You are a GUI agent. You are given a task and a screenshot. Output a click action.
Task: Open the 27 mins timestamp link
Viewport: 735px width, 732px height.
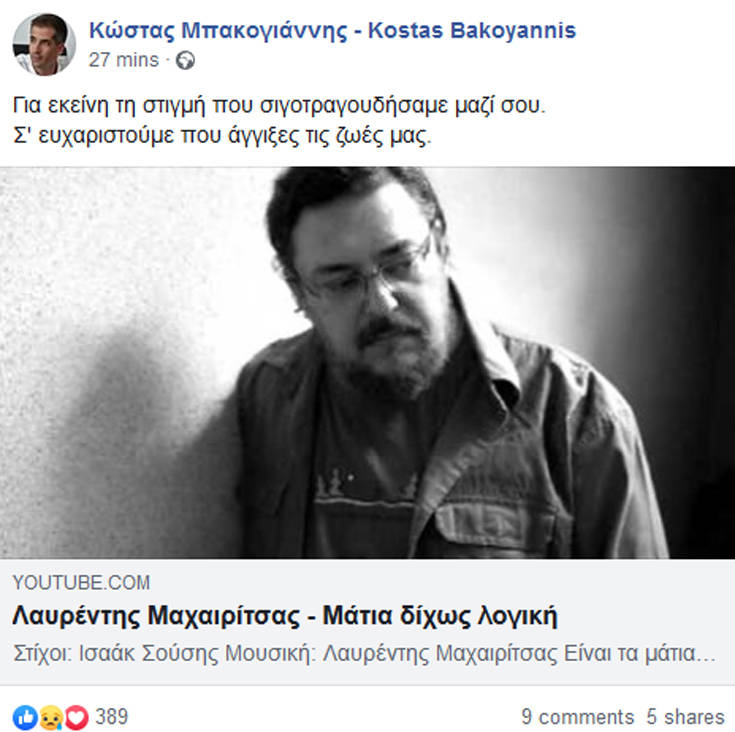coord(124,60)
